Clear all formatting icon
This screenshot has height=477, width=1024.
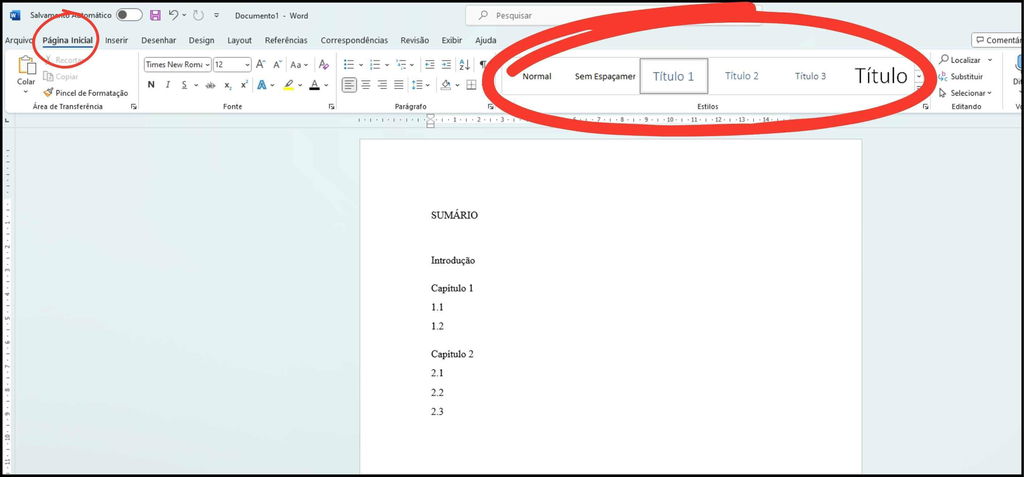[x=323, y=65]
